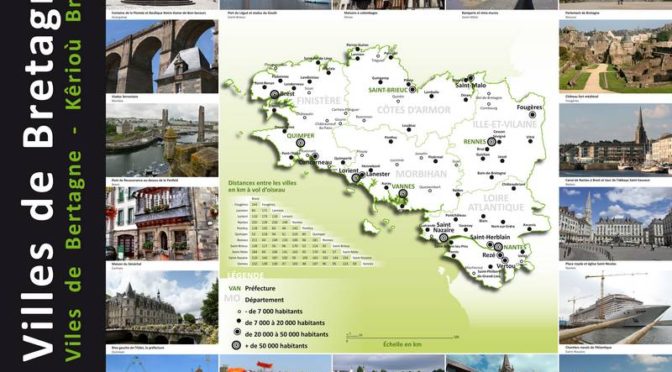The width and height of the screenshot is (672, 372).
Task: Open the medieval Fougères château photo
Action: point(615,56)
